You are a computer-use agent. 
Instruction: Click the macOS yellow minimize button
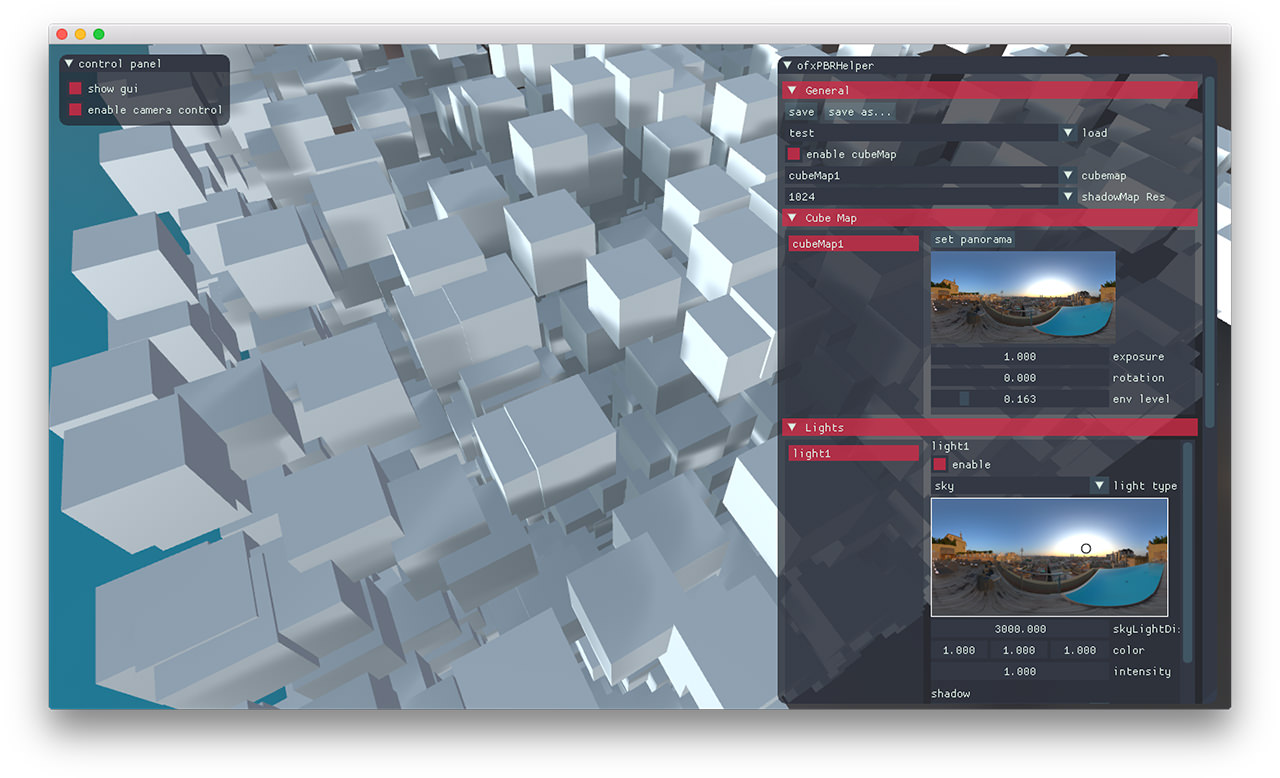tap(81, 34)
